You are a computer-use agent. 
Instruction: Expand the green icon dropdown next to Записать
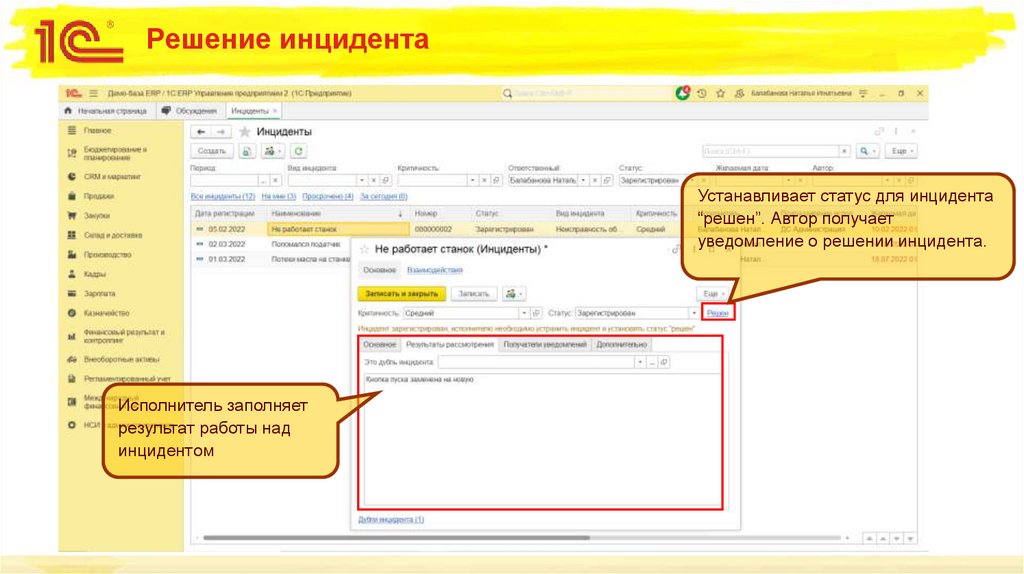tap(514, 294)
